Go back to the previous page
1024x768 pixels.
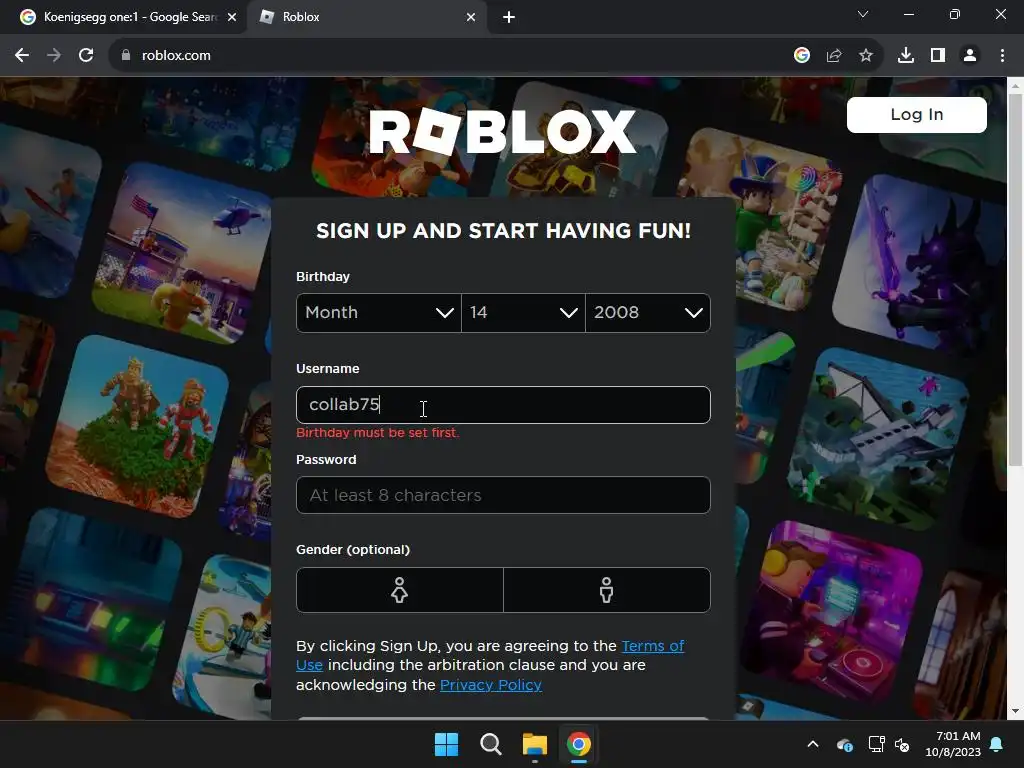tap(22, 56)
